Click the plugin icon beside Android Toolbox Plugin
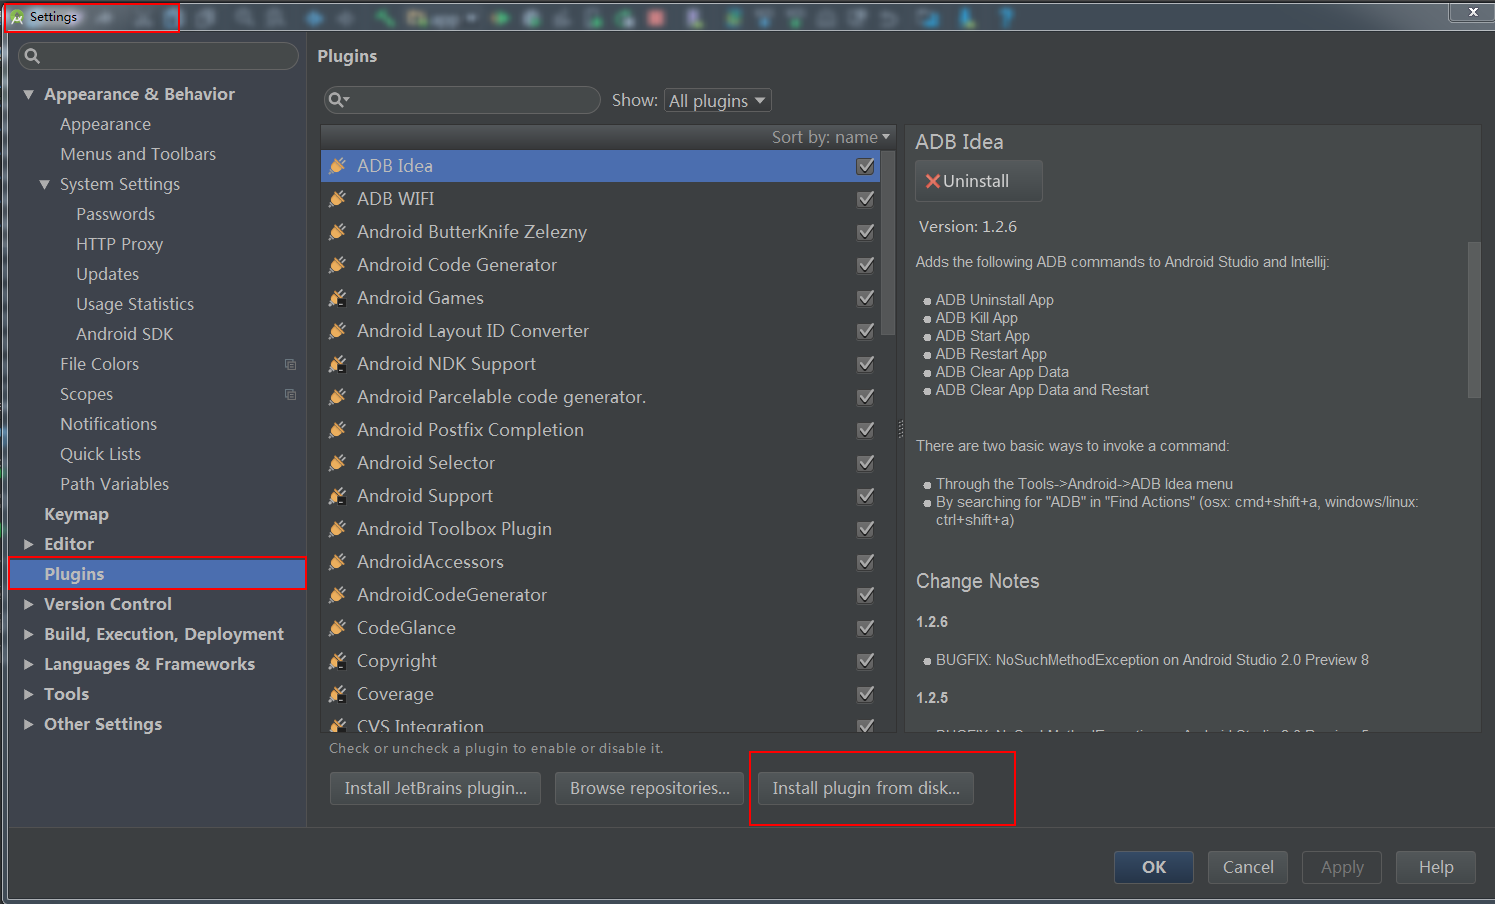Screen dimensions: 1495x904 [x=338, y=529]
